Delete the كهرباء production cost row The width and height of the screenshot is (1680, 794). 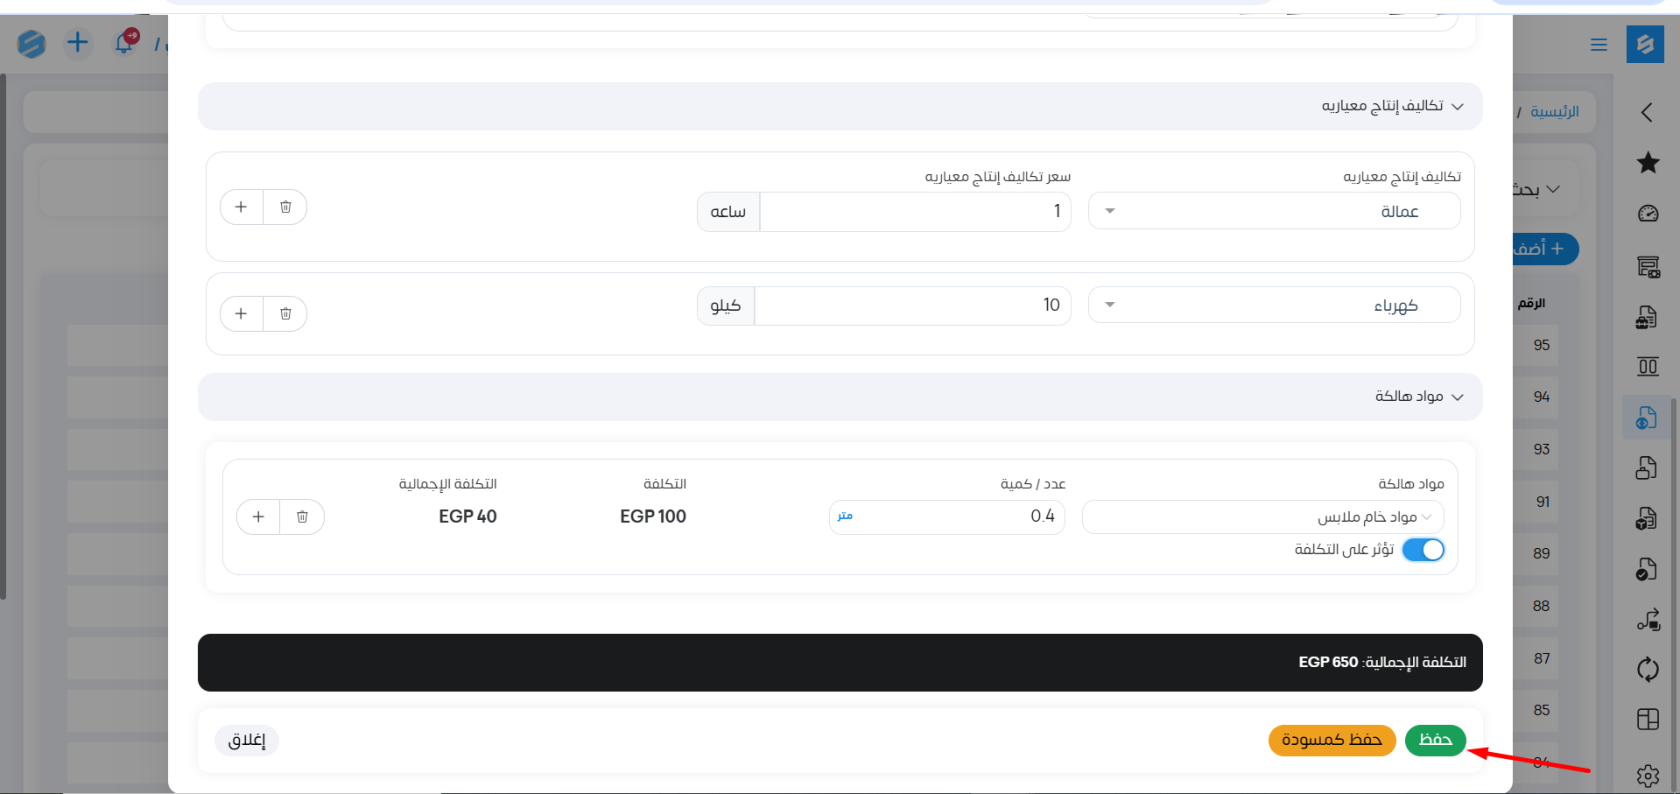pos(285,314)
